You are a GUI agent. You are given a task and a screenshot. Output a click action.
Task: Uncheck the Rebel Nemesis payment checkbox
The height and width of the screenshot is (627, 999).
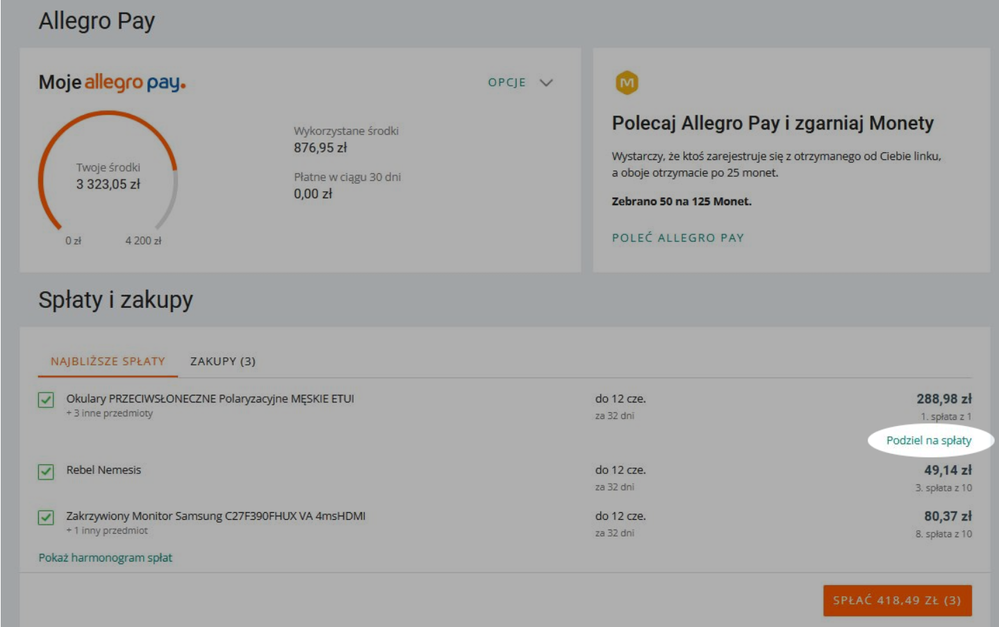[x=46, y=472]
